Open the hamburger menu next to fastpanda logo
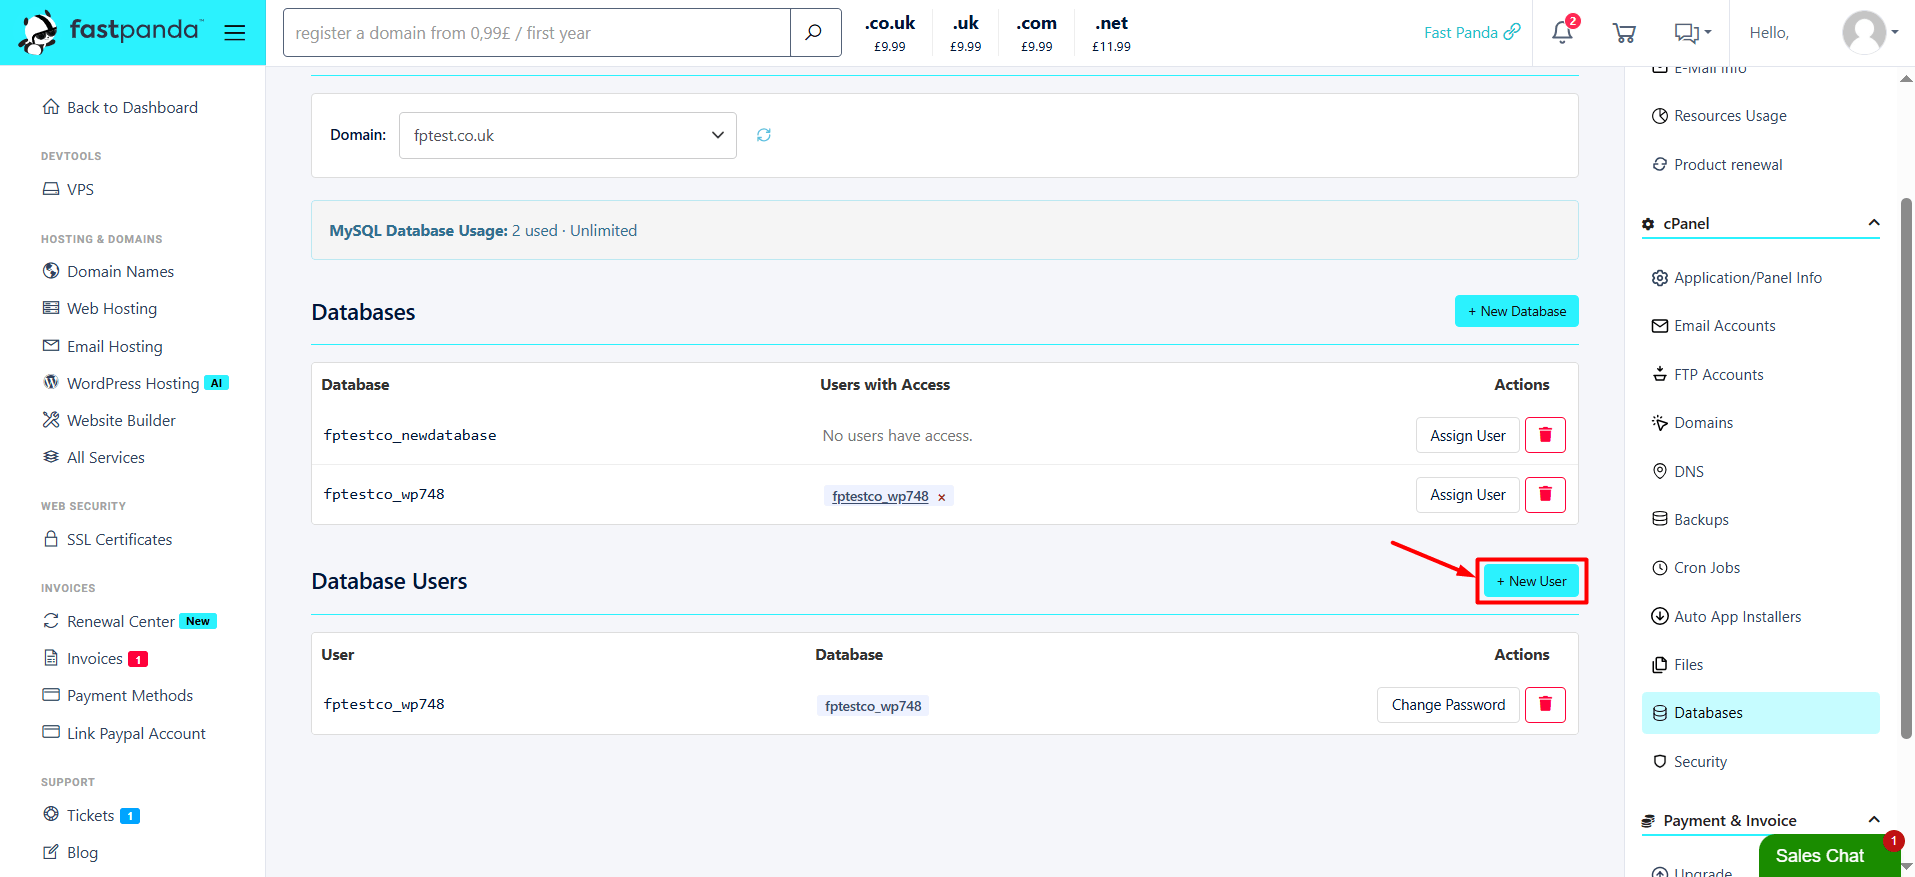This screenshot has height=877, width=1915. (235, 33)
